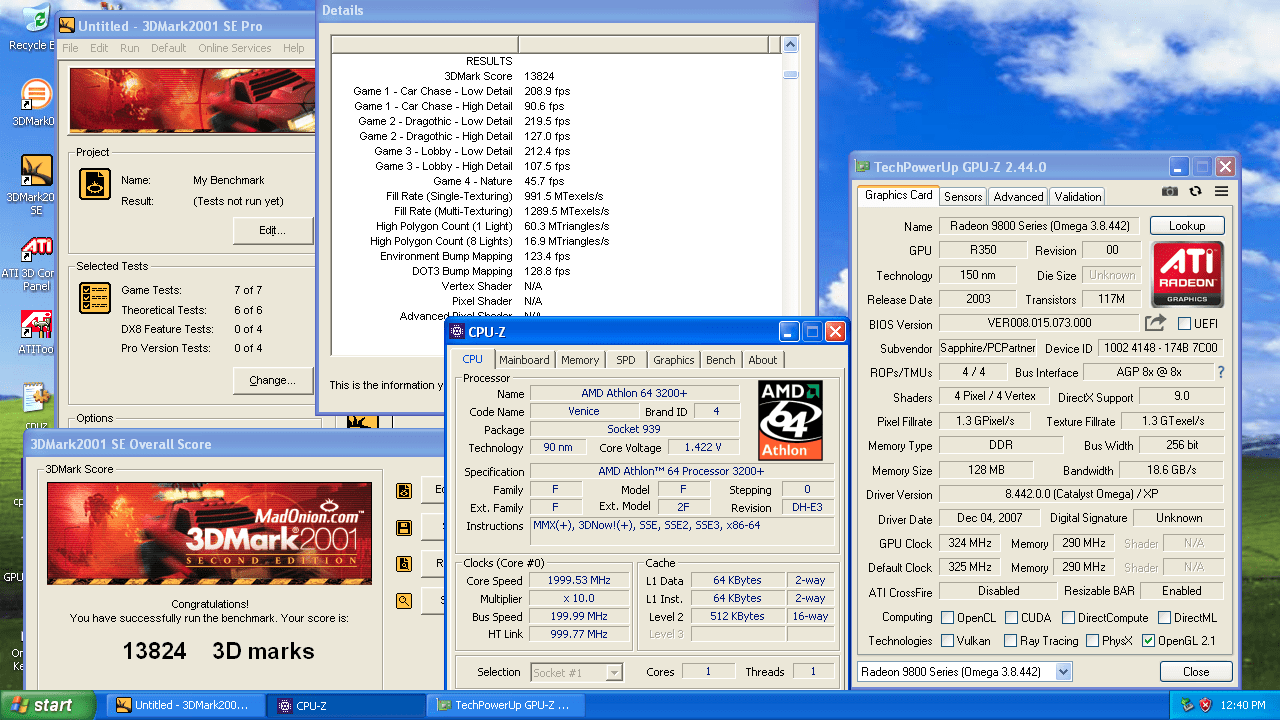The image size is (1280, 720).
Task: Click the red shield tray icon
Action: pyautogui.click(x=1206, y=705)
